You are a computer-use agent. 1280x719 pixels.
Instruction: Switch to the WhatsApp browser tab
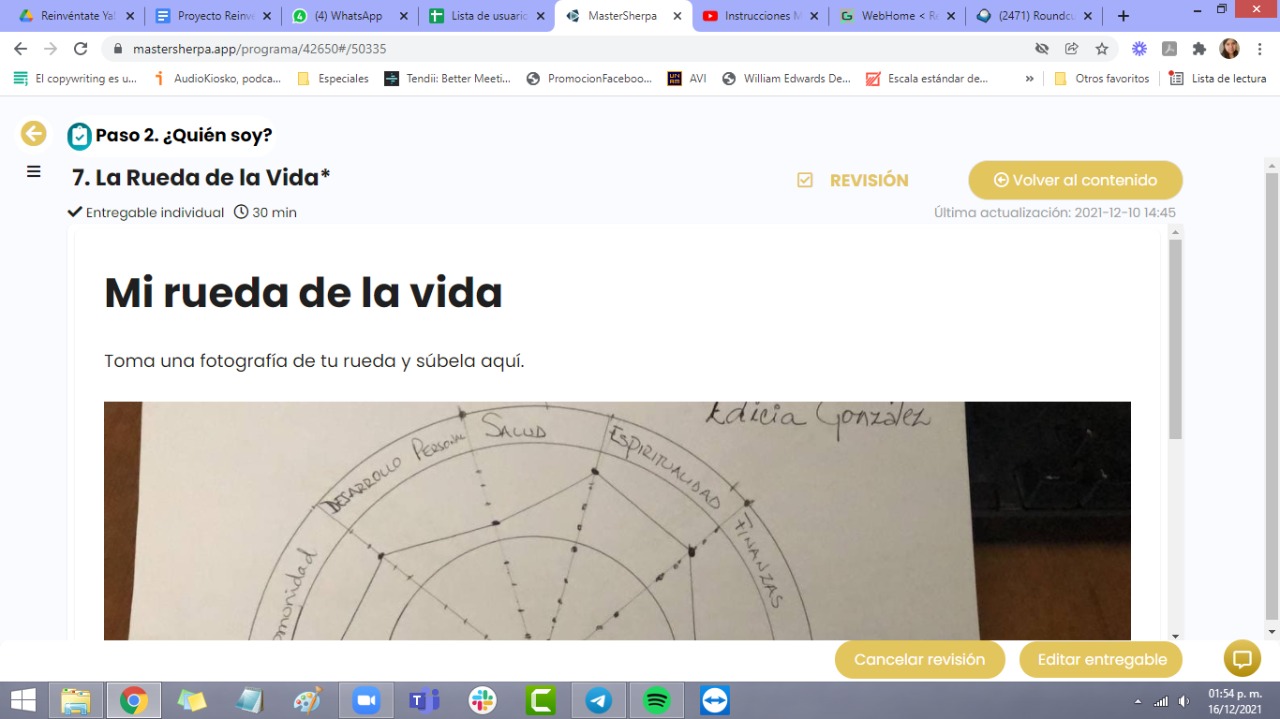pyautogui.click(x=350, y=16)
